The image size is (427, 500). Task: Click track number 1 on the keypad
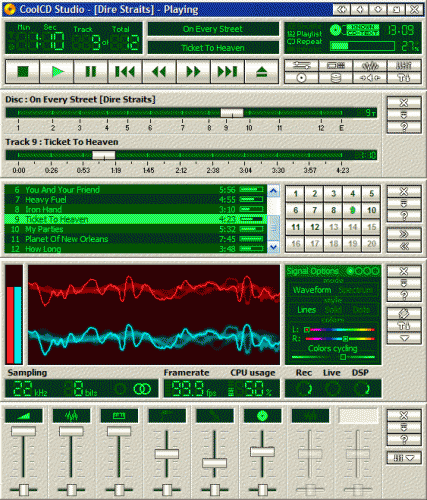tap(295, 194)
